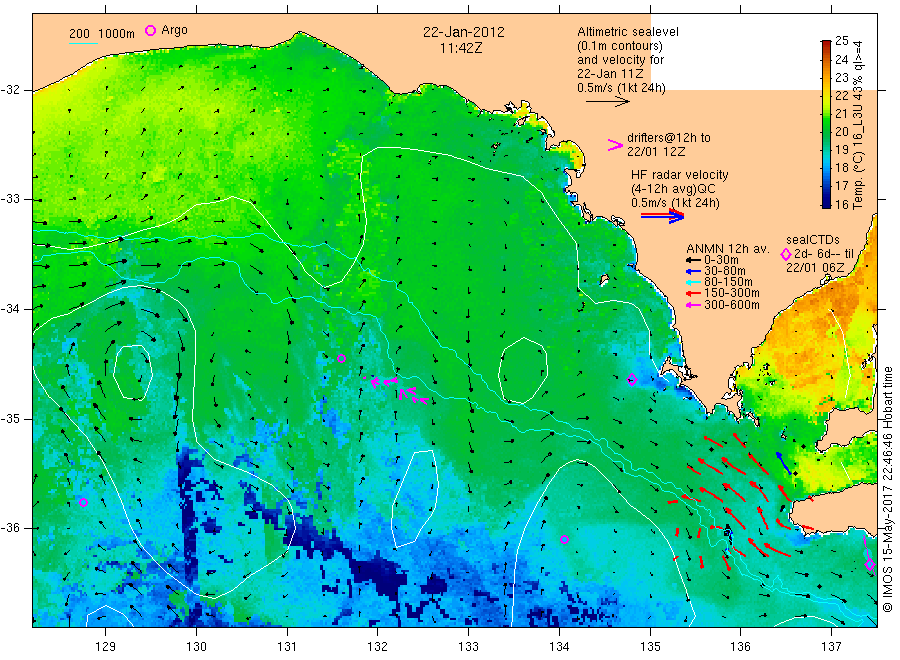The image size is (900, 660).
Task: Click the latitude label -36
Action: tap(10, 528)
